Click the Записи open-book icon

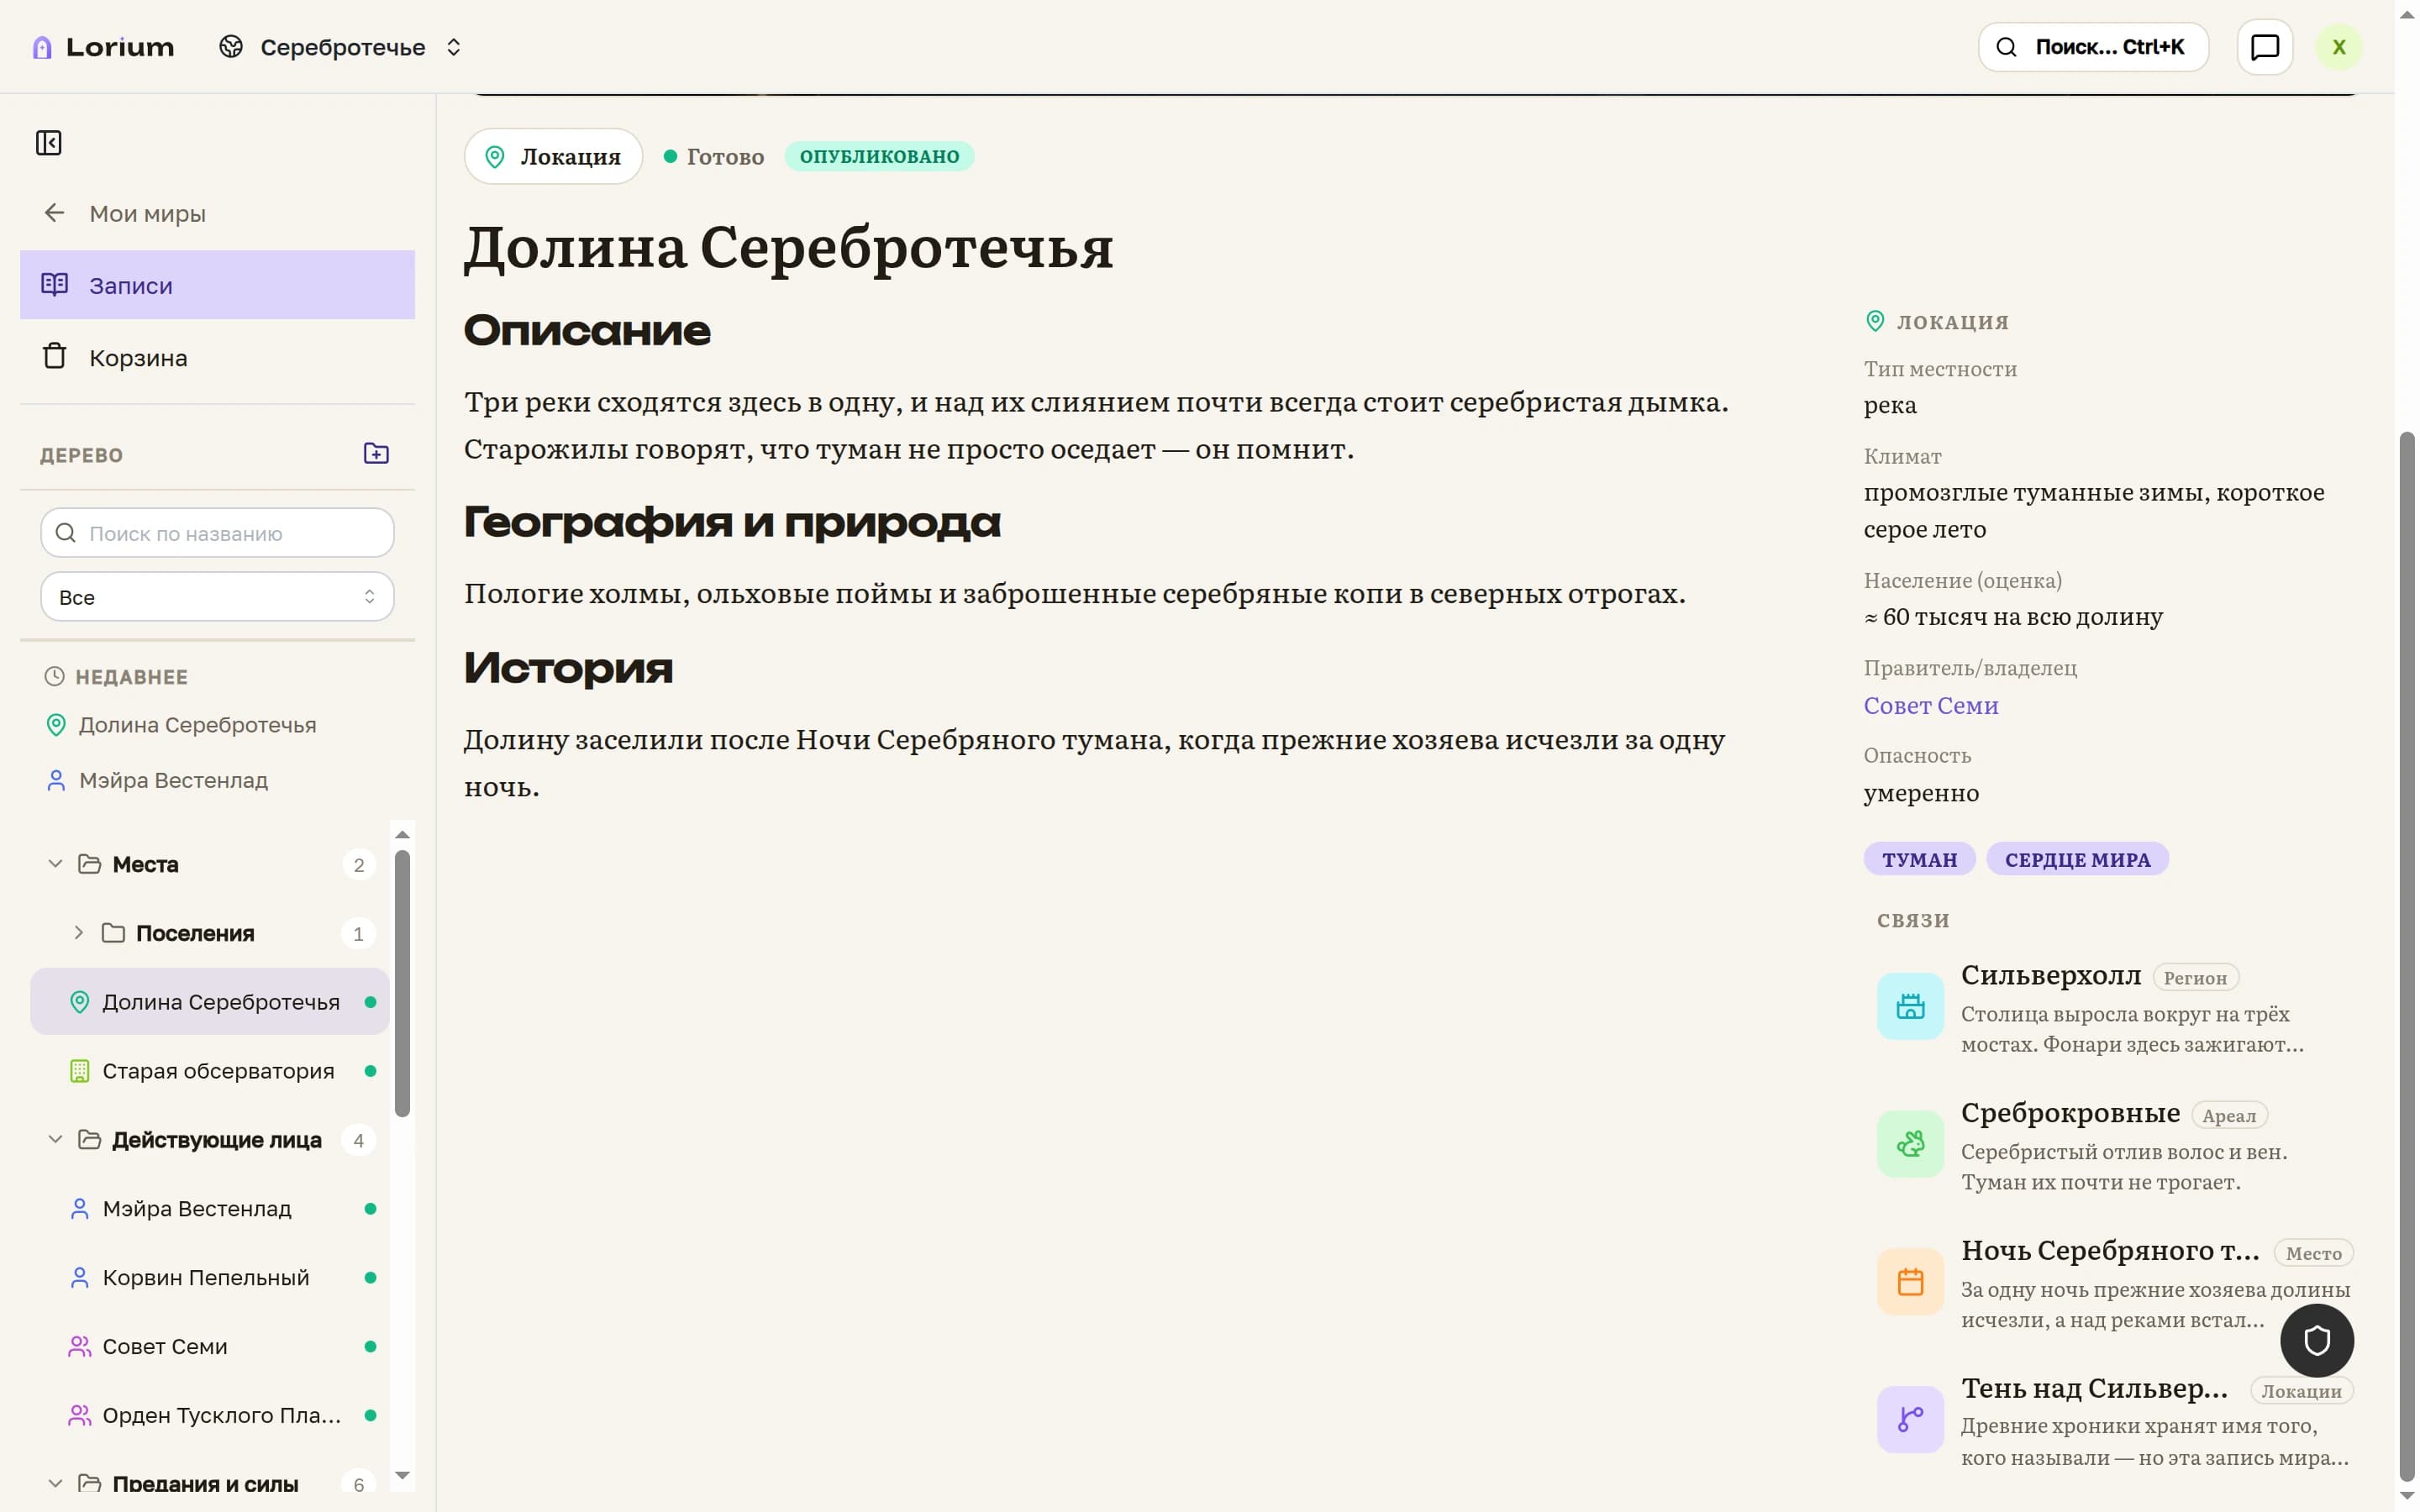54,285
